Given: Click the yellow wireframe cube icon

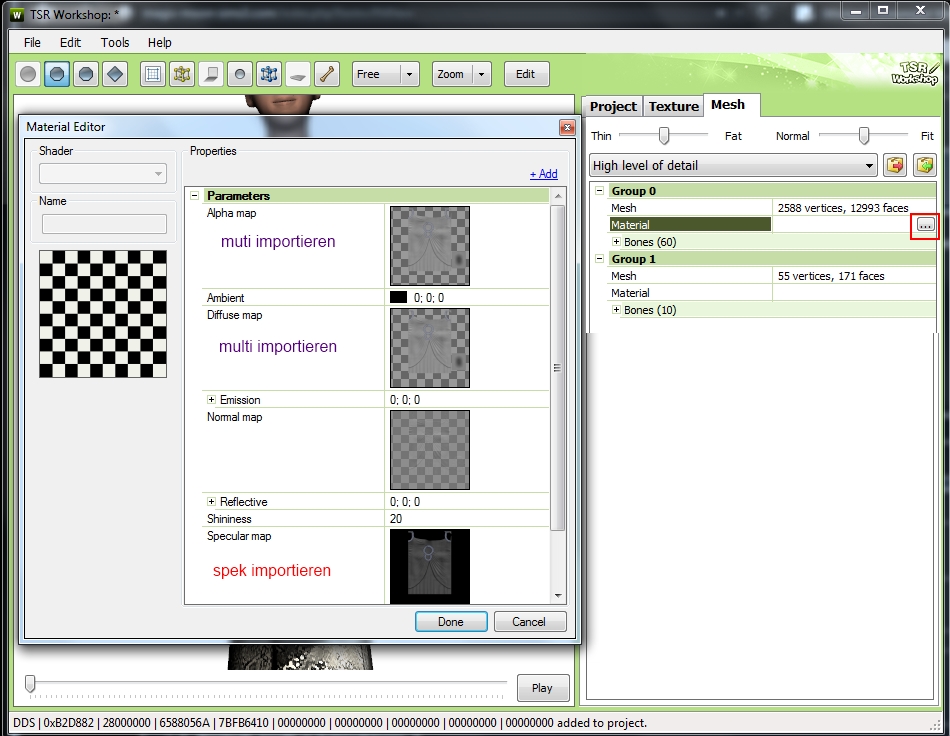Looking at the screenshot, I should pos(181,74).
